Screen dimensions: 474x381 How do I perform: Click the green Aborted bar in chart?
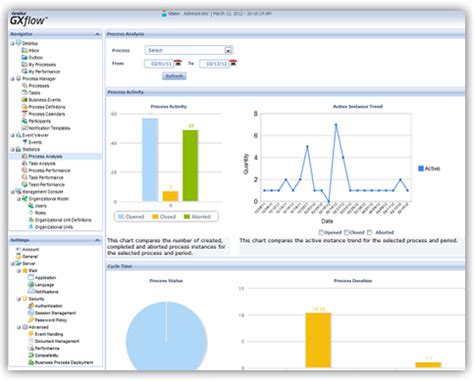pyautogui.click(x=190, y=166)
